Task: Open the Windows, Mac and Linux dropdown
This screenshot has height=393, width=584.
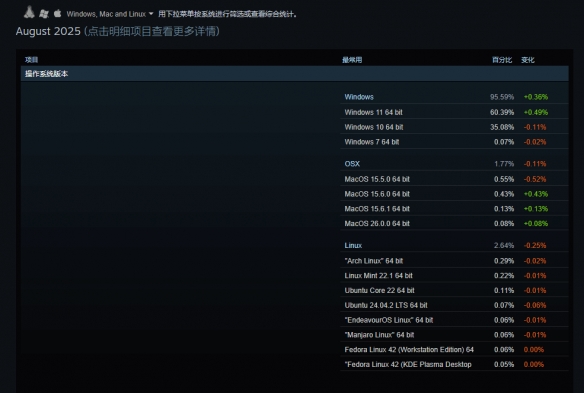Action: tap(110, 14)
